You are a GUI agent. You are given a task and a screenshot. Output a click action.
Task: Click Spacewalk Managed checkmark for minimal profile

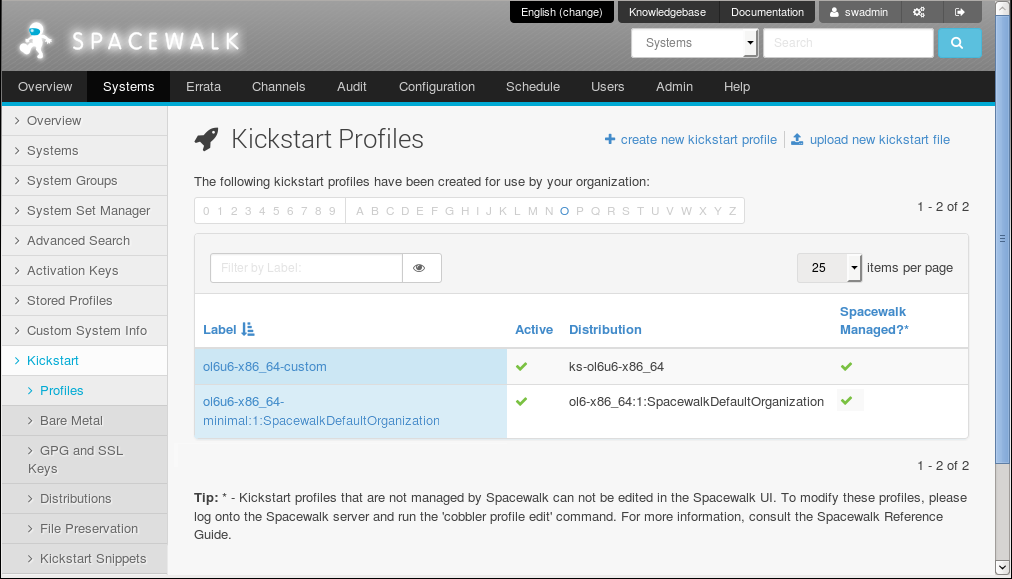click(x=846, y=401)
